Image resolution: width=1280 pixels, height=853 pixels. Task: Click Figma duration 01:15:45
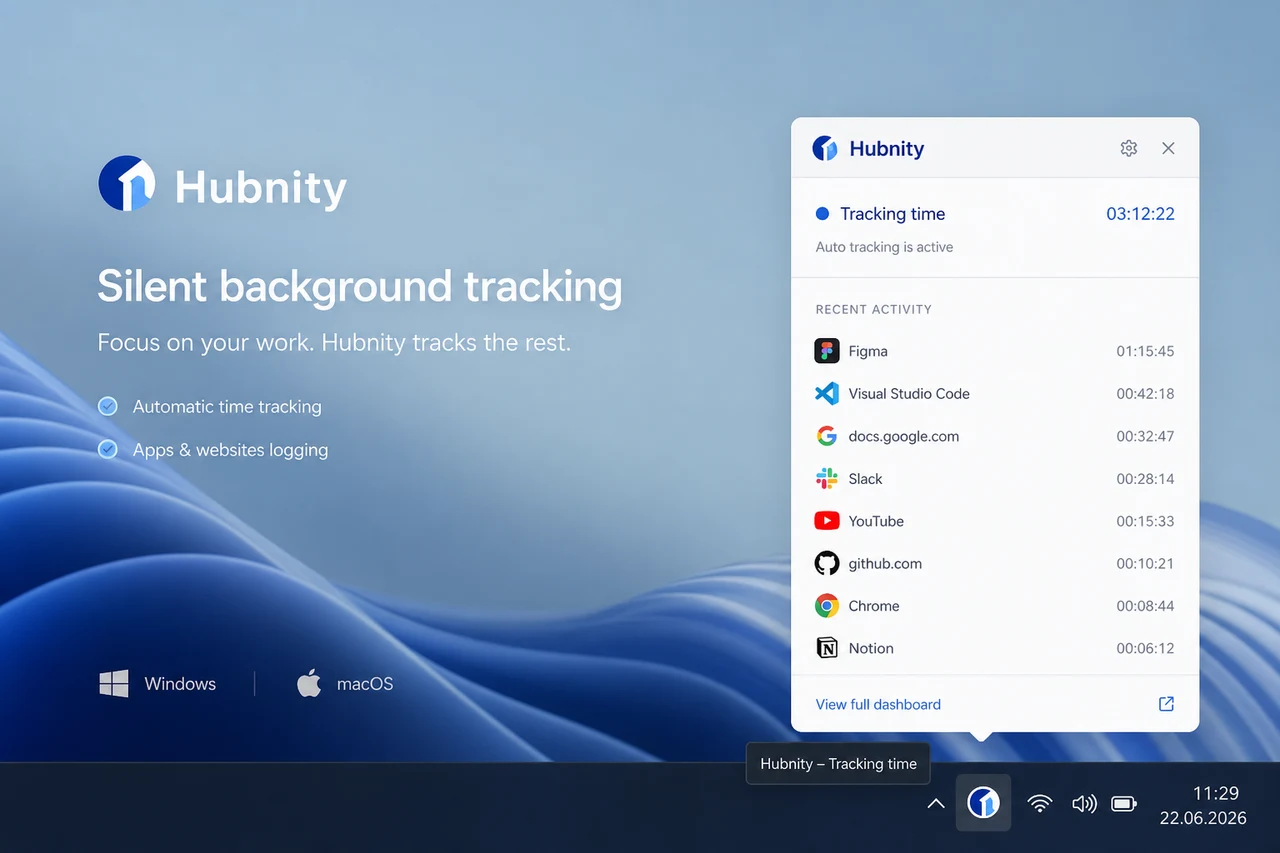point(1146,351)
